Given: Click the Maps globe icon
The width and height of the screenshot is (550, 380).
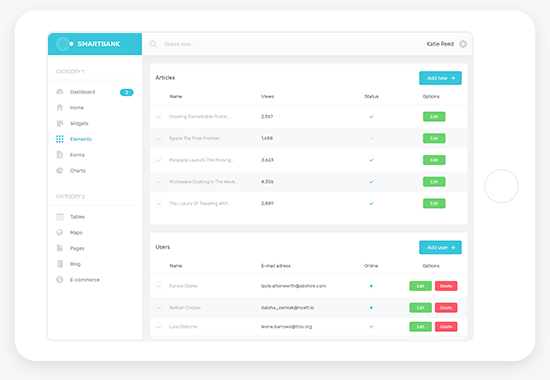Looking at the screenshot, I should (x=60, y=232).
